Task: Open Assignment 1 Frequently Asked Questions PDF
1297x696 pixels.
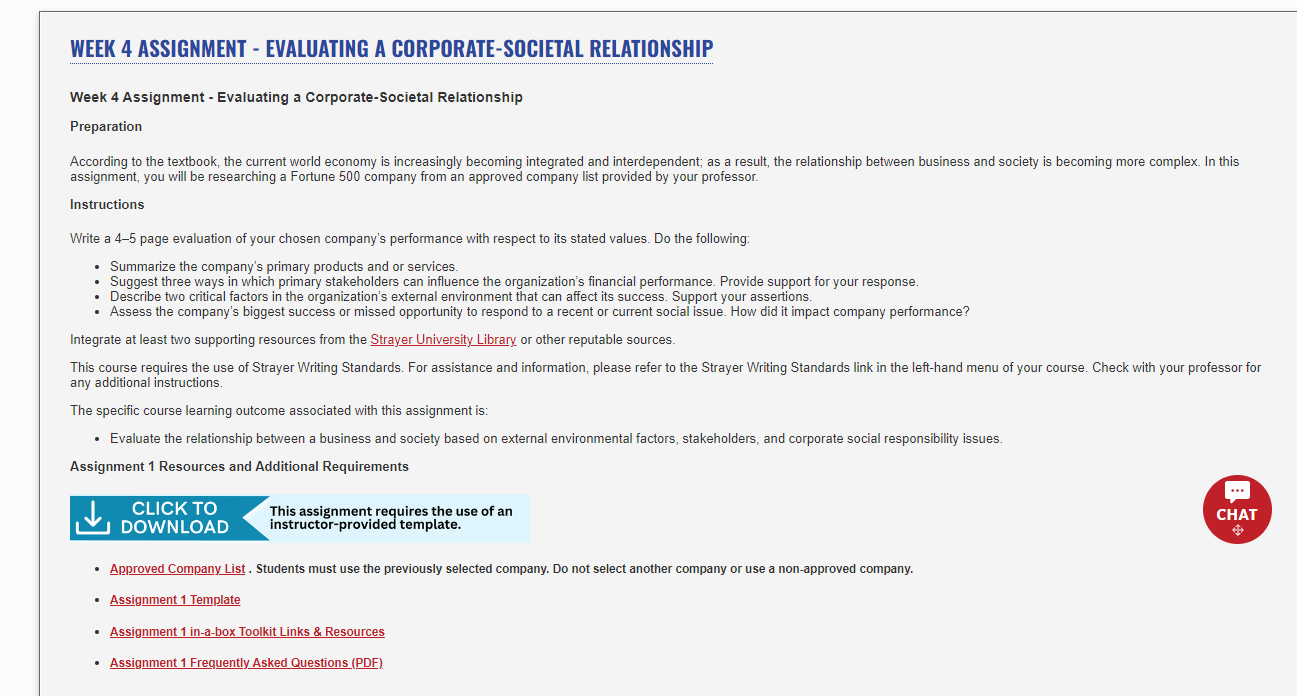Action: [x=246, y=663]
